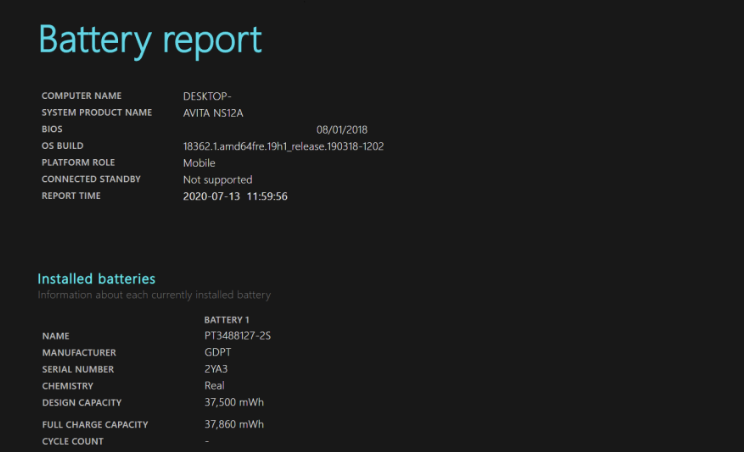744x452 pixels.
Task: Select the NAME row label
Action: pyautogui.click(x=56, y=336)
